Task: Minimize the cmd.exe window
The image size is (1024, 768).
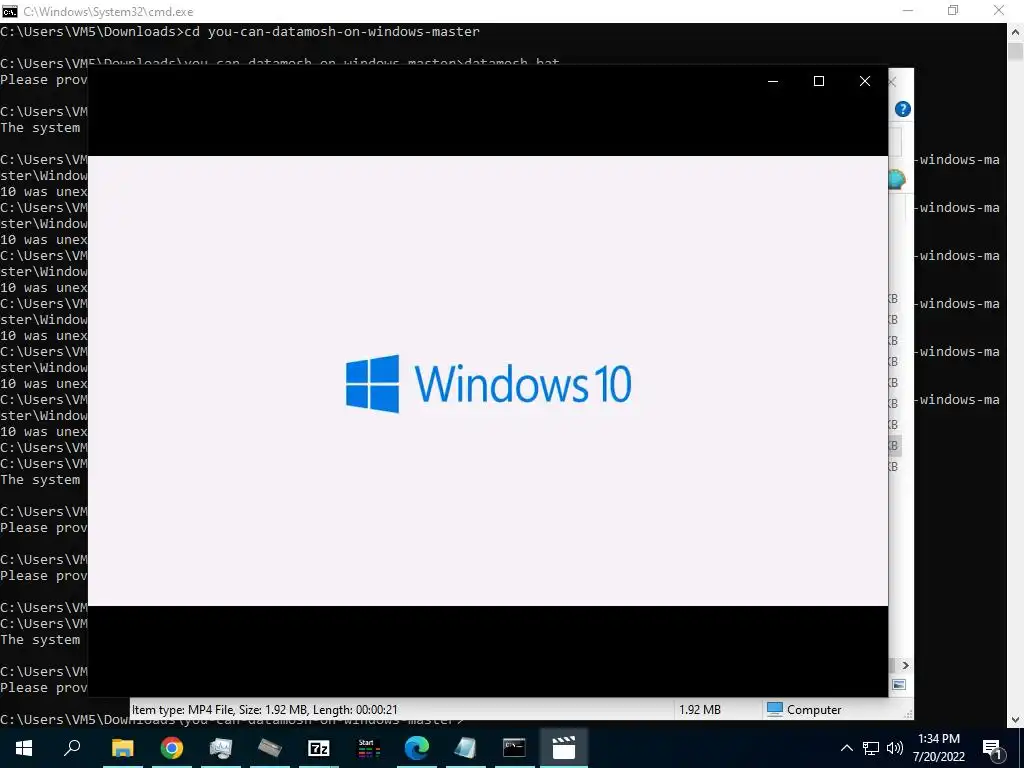Action: [908, 10]
